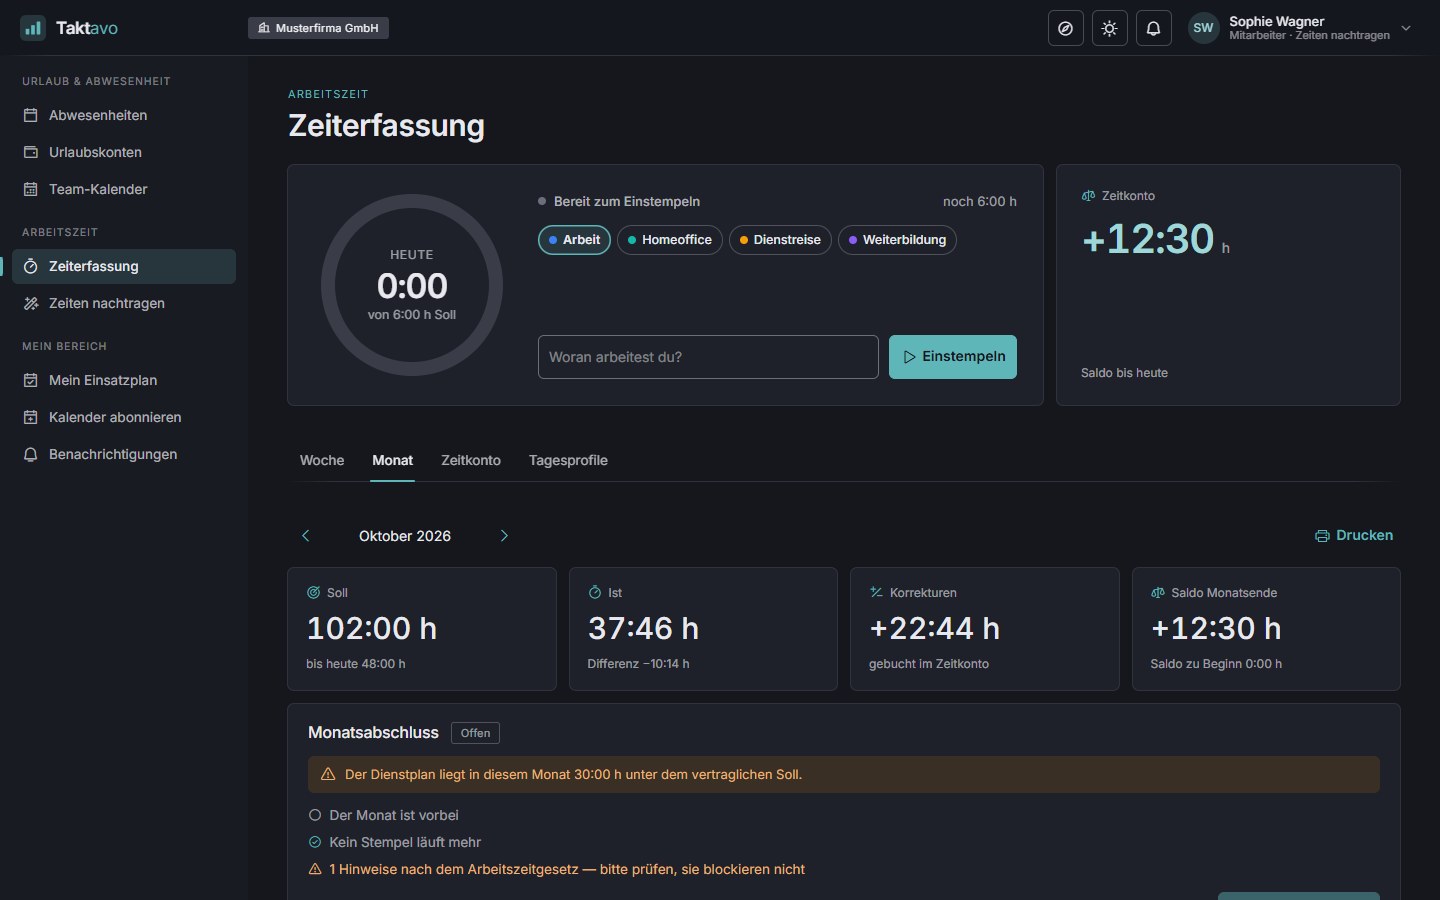
Task: Click the Drucken print link
Action: 1353,536
